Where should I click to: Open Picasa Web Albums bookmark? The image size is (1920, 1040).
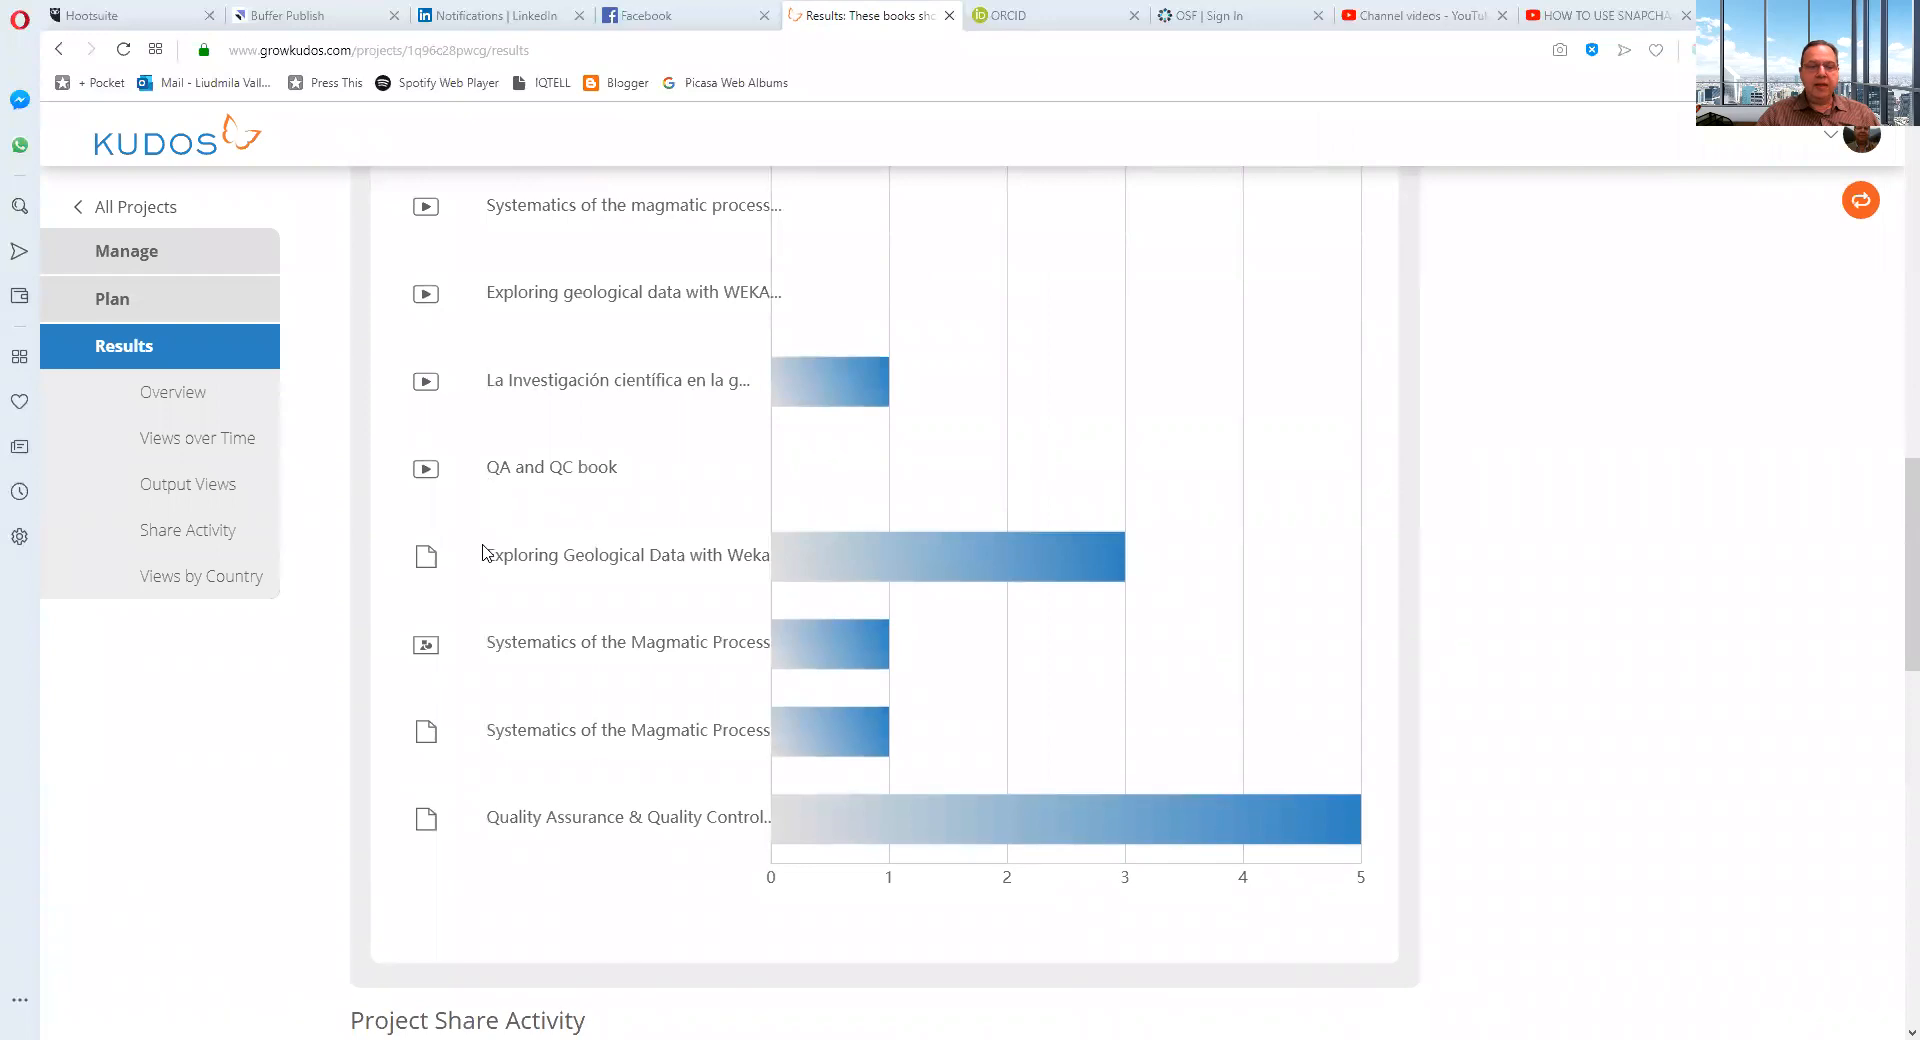tap(725, 83)
